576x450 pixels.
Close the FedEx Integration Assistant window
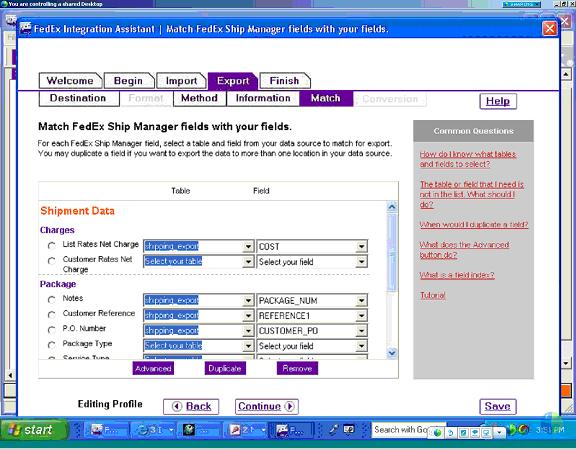point(550,28)
